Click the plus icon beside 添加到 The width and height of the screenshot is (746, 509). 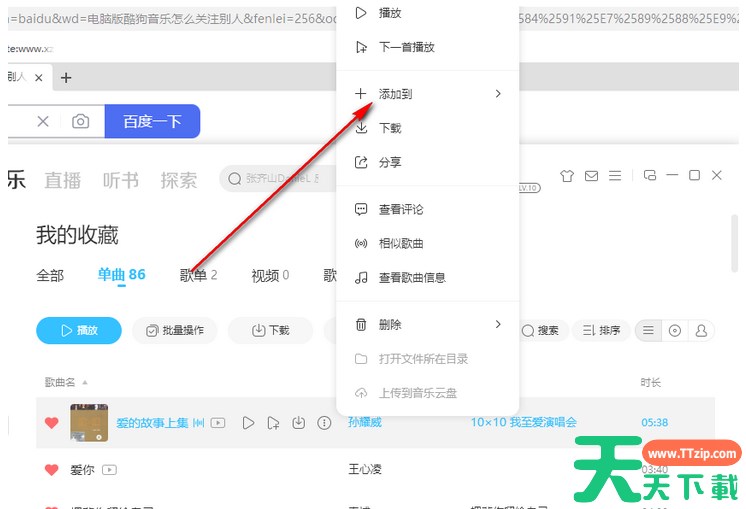pos(361,94)
